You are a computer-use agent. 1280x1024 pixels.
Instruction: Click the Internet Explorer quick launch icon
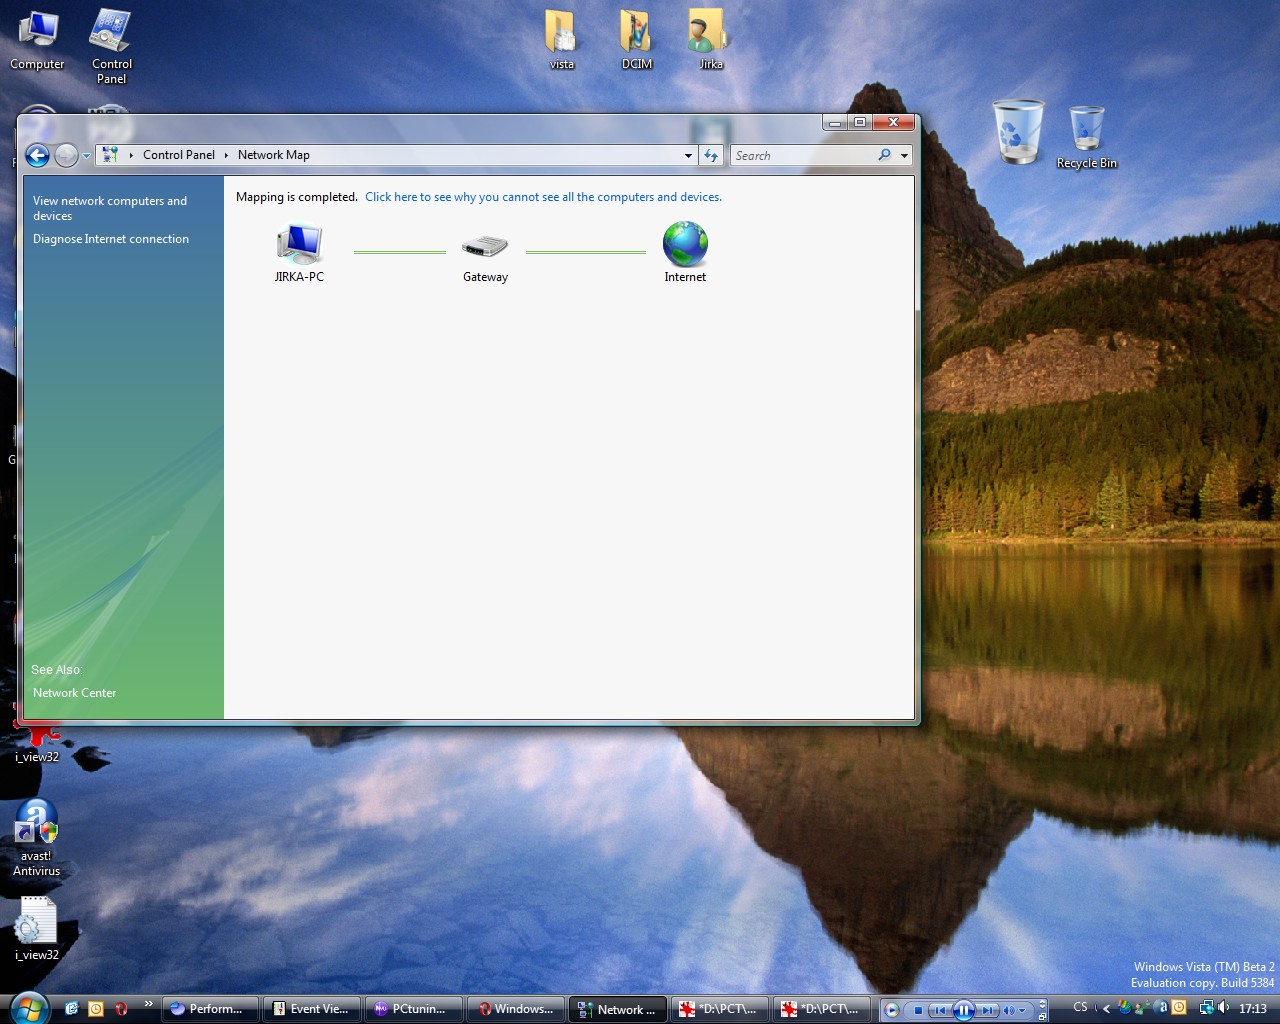tap(71, 1009)
